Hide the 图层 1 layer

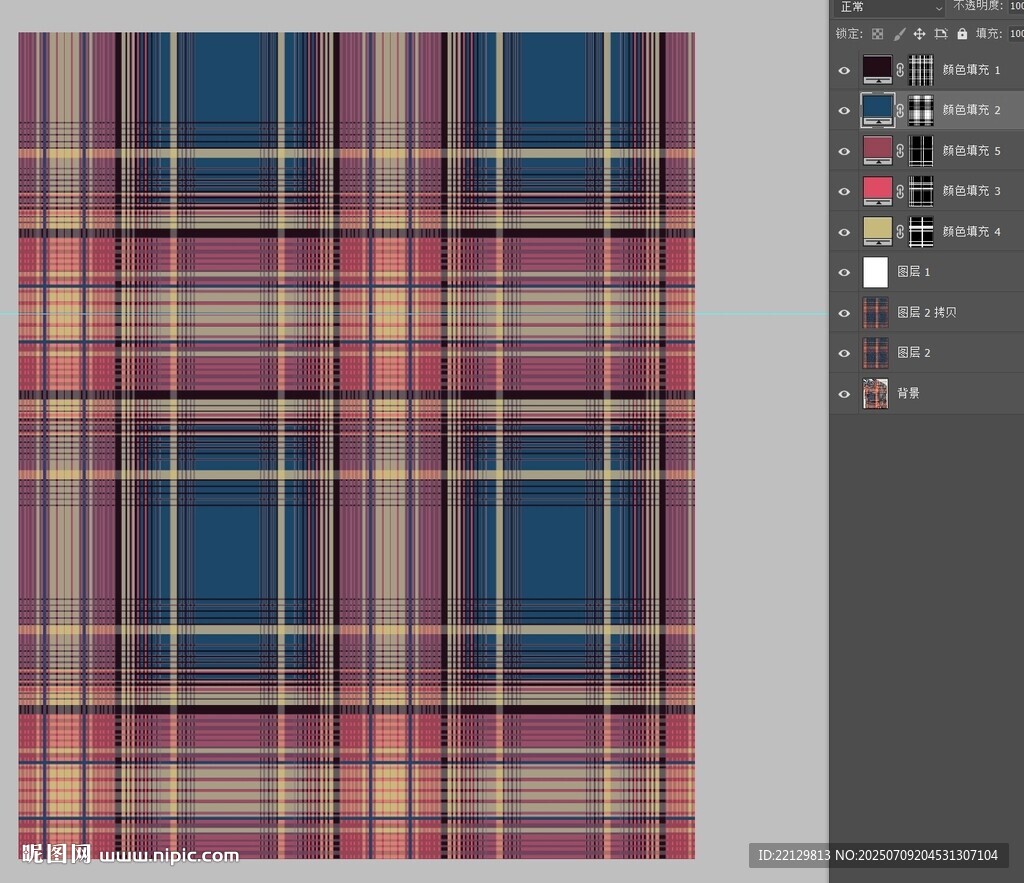pos(844,273)
